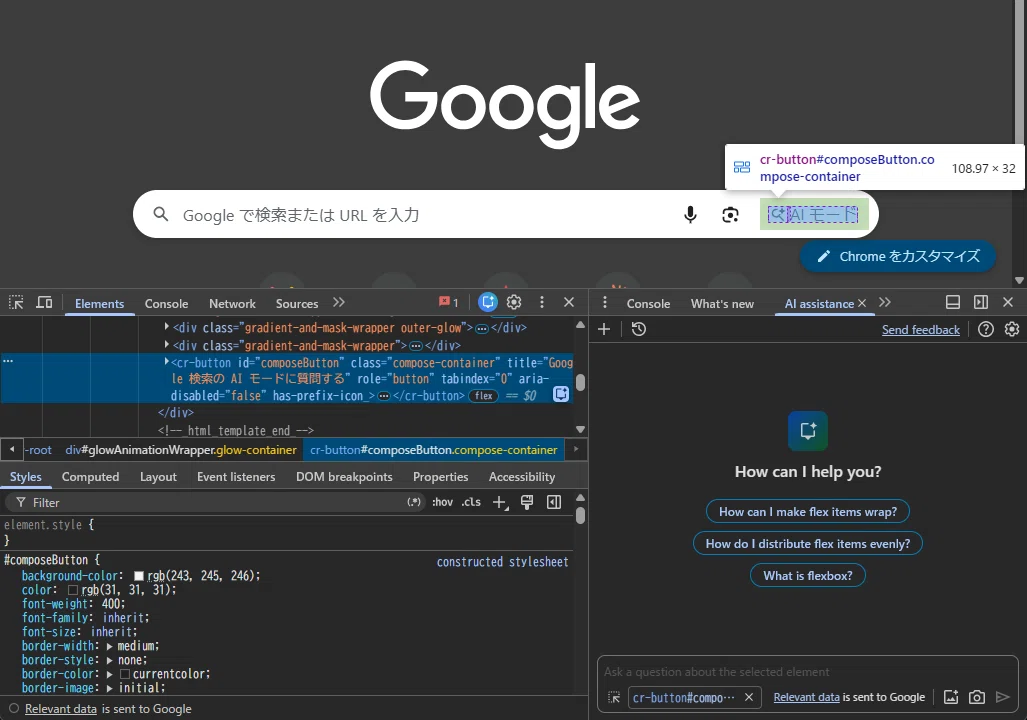The height and width of the screenshot is (720, 1027).
Task: Show more main panel tabs chevron
Action: click(339, 303)
